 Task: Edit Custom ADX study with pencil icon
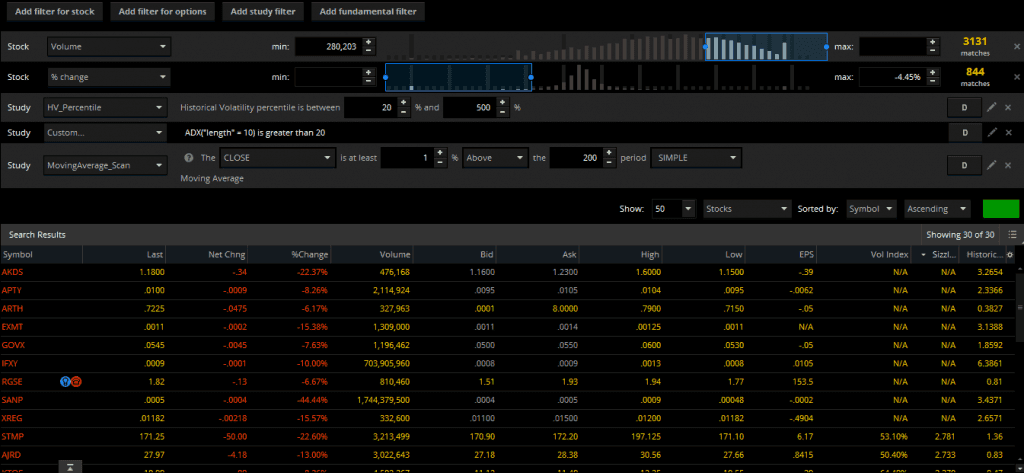coord(992,133)
